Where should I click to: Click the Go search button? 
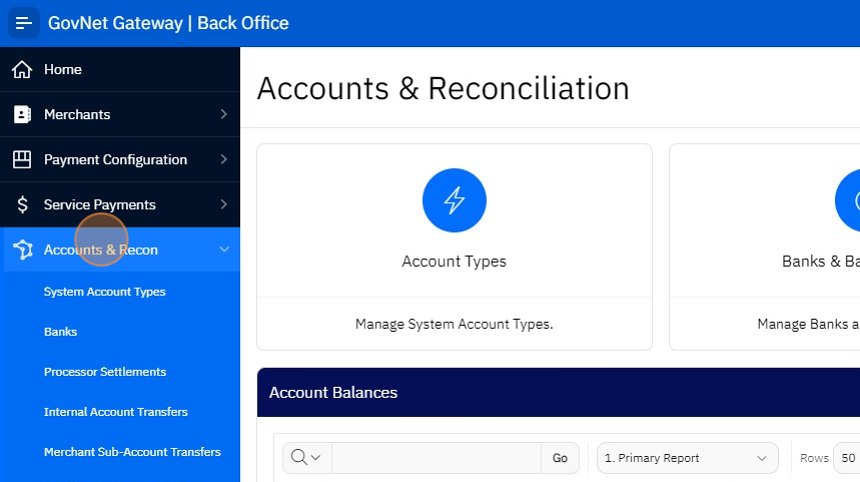click(x=560, y=458)
